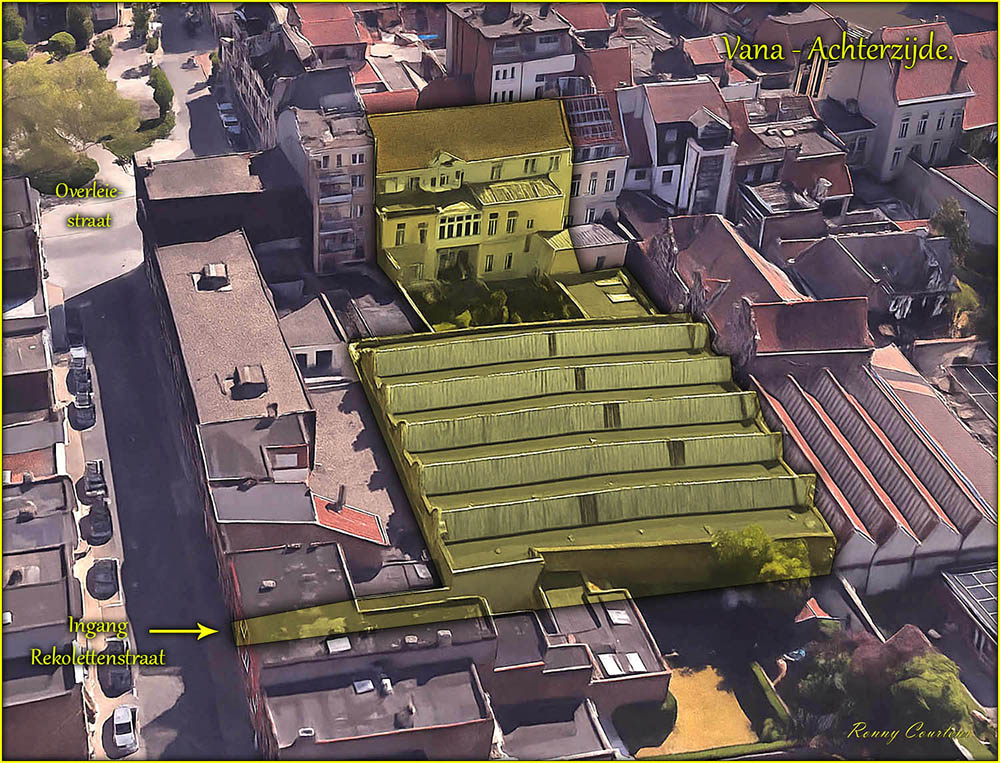The image size is (1000, 763).
Task: Click the 'Vana - Achterzijde.' title text
Action: (836, 51)
